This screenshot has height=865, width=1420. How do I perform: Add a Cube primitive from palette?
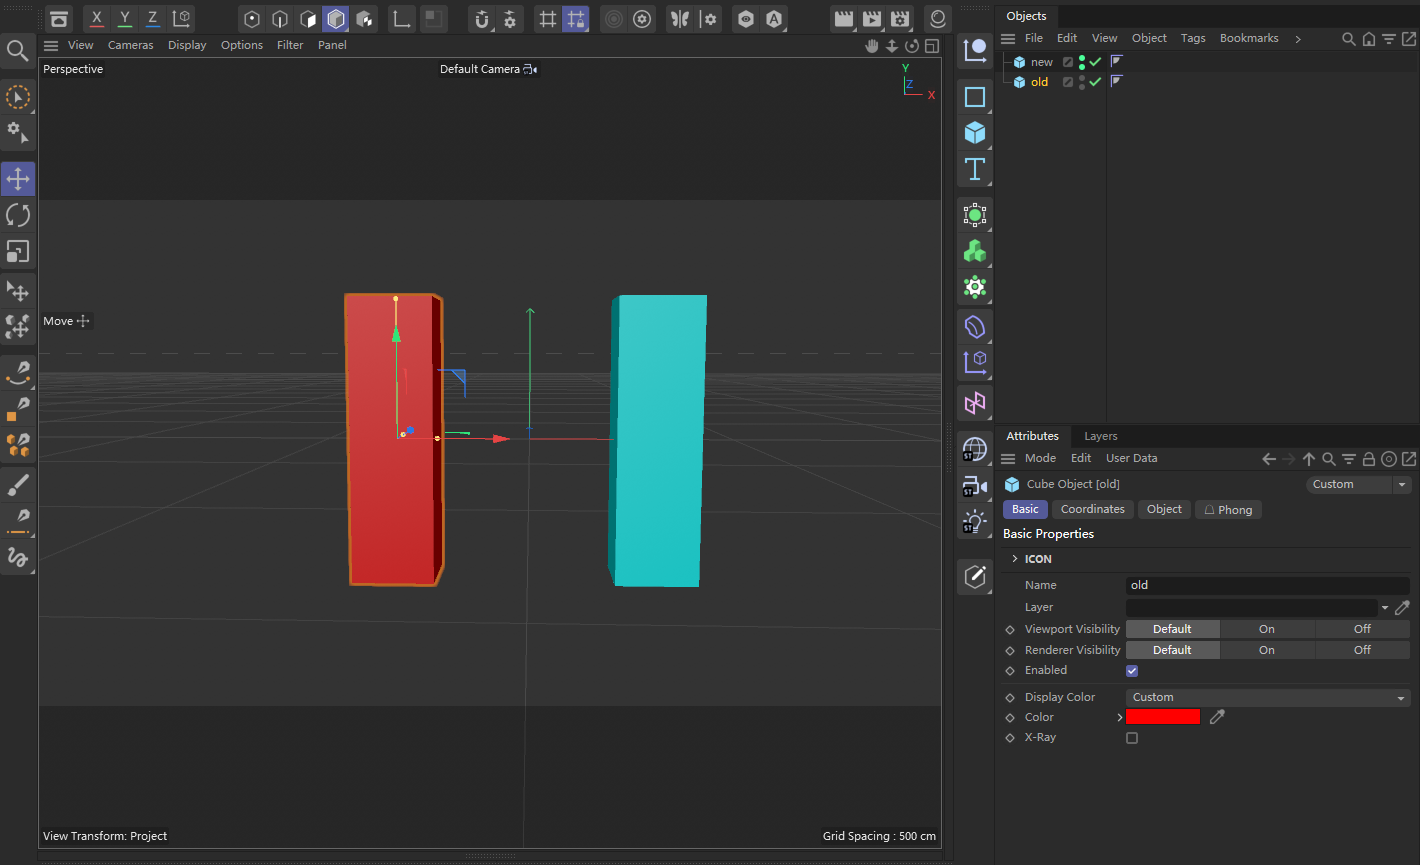975,132
